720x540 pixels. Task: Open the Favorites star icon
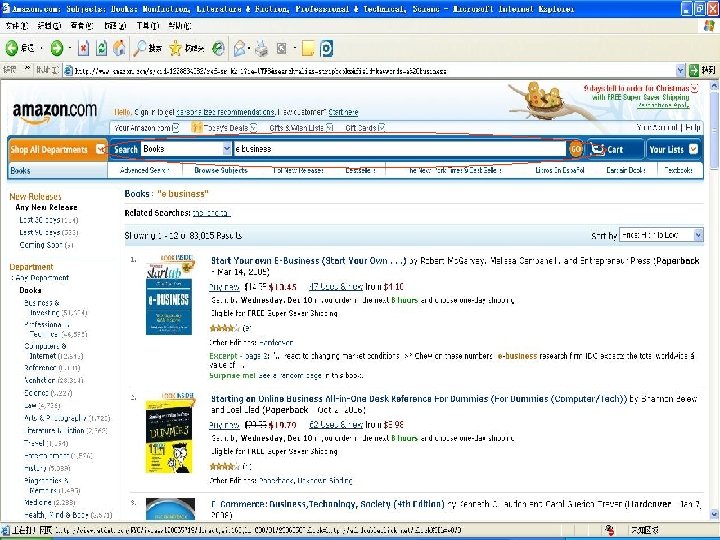[x=175, y=48]
